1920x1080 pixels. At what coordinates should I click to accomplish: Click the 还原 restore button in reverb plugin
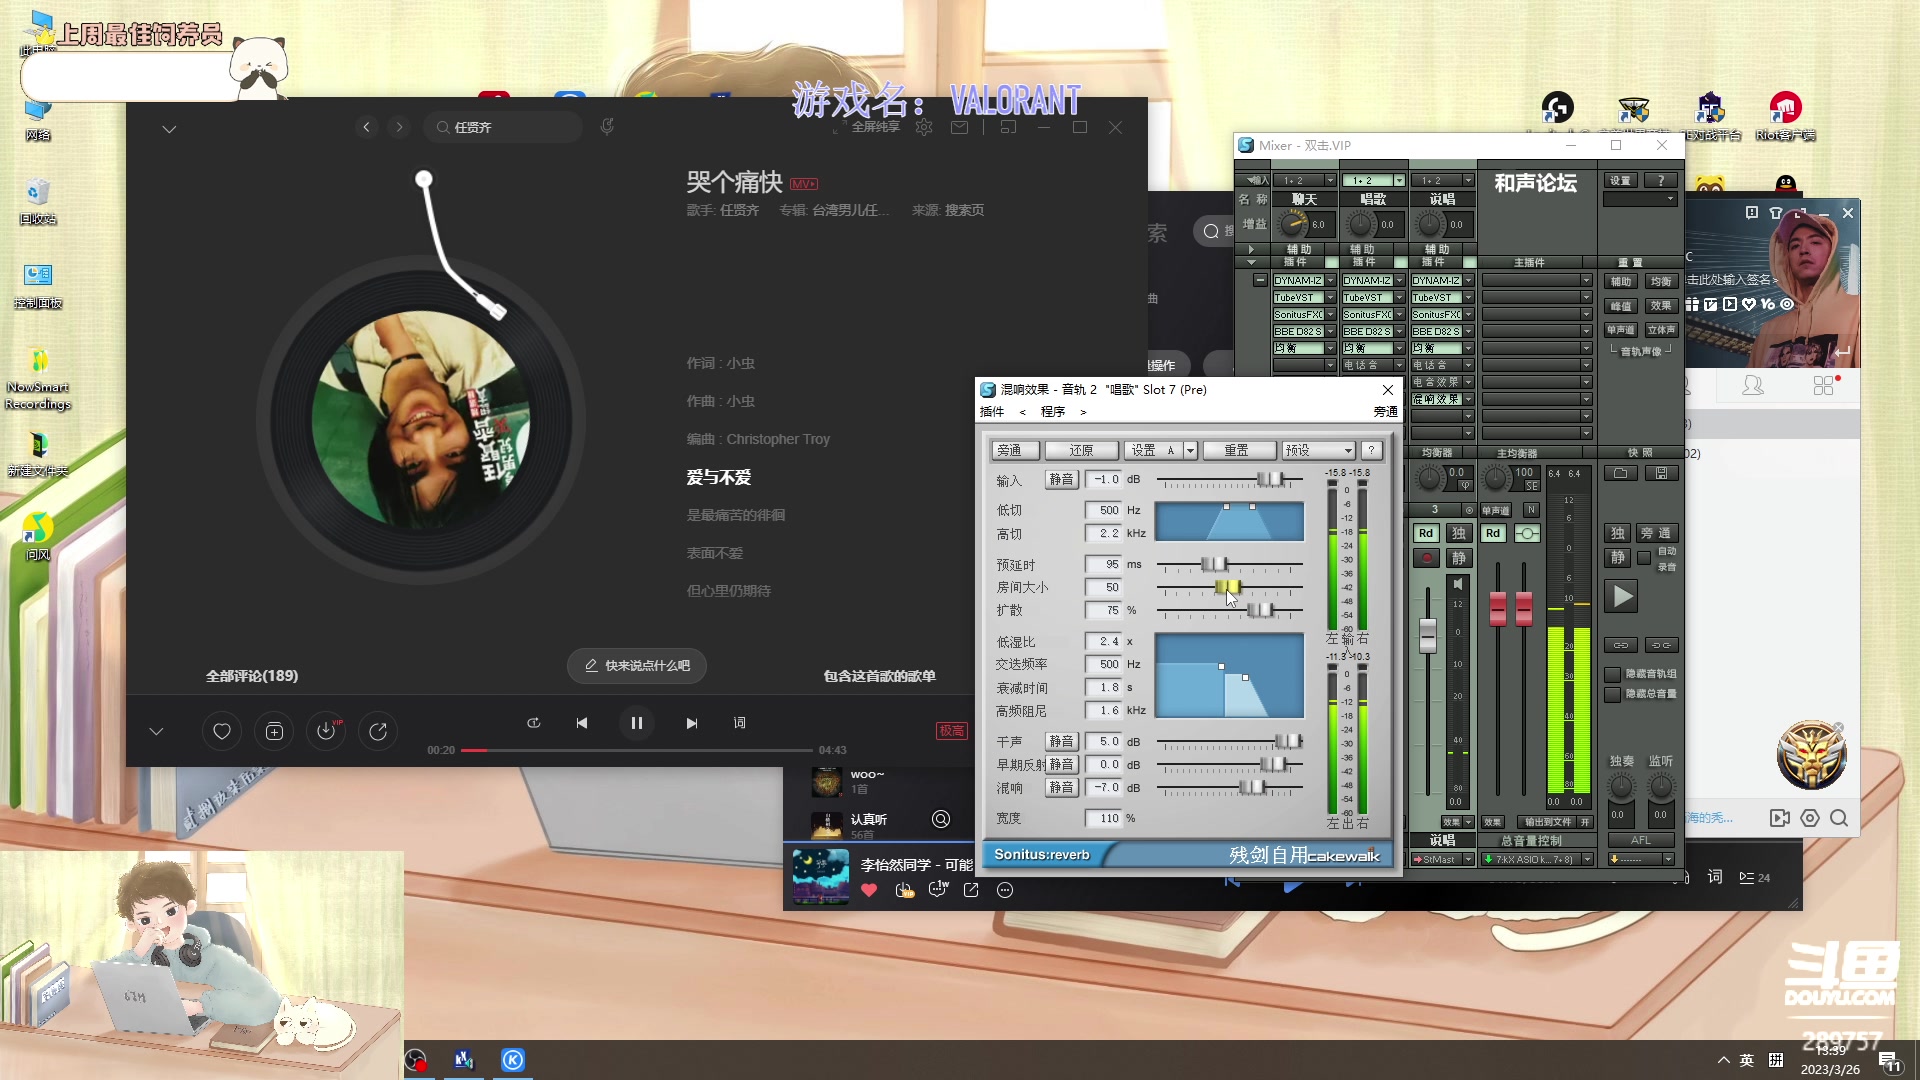coord(1082,450)
